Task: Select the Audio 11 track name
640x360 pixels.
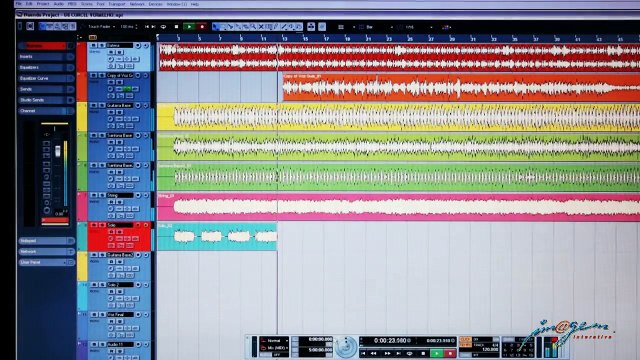Action: pyautogui.click(x=120, y=345)
